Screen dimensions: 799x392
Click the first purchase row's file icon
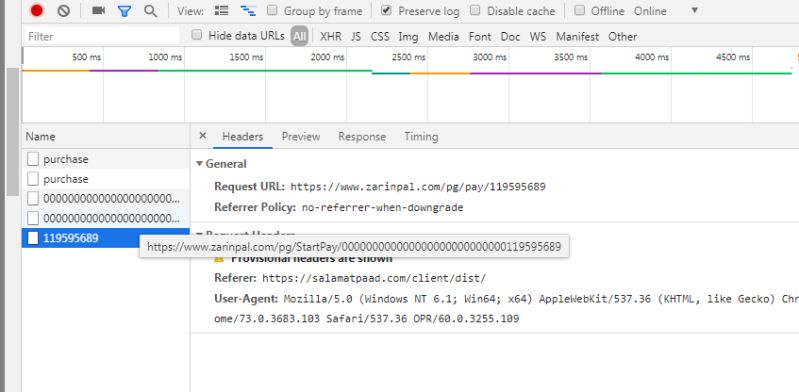coord(33,159)
